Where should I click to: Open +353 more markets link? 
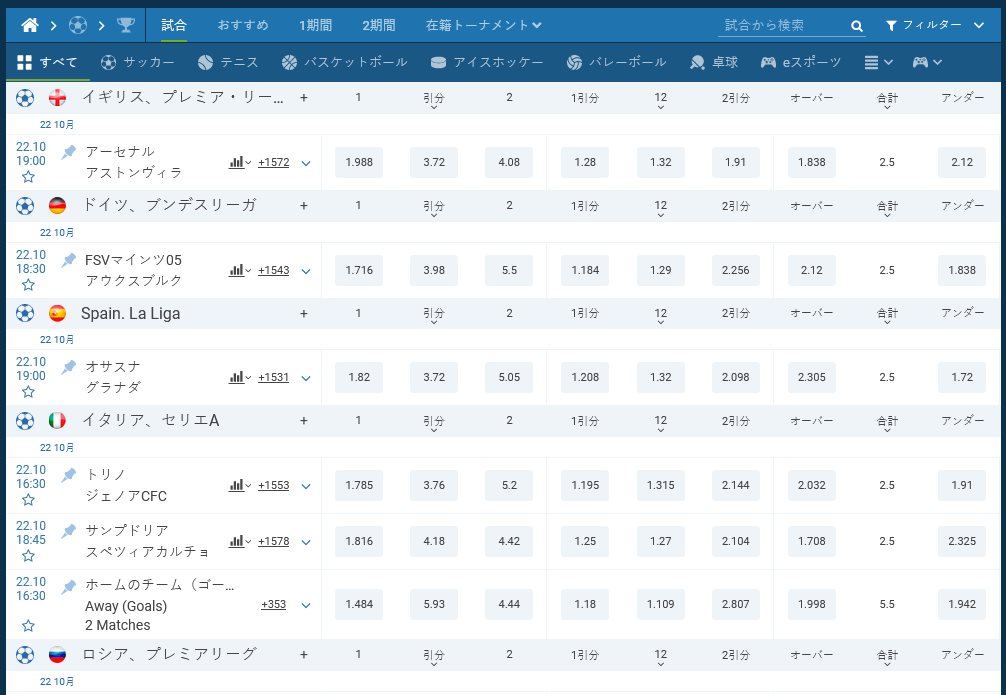tap(273, 605)
